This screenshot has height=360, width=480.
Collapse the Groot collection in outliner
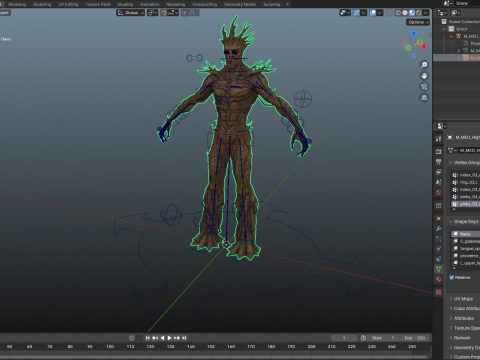click(x=444, y=29)
